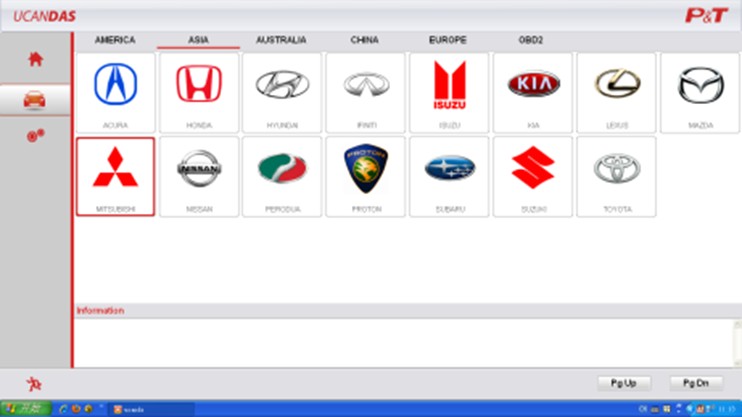
Task: Open the Windows Start button
Action: point(26,409)
